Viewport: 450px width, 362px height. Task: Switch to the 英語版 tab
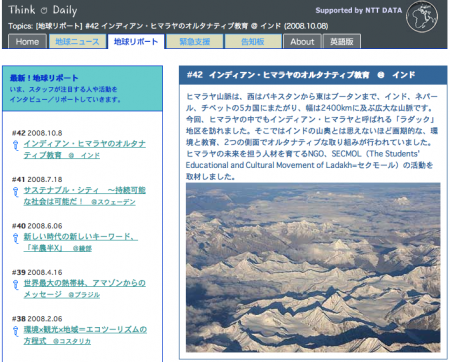pyautogui.click(x=342, y=41)
